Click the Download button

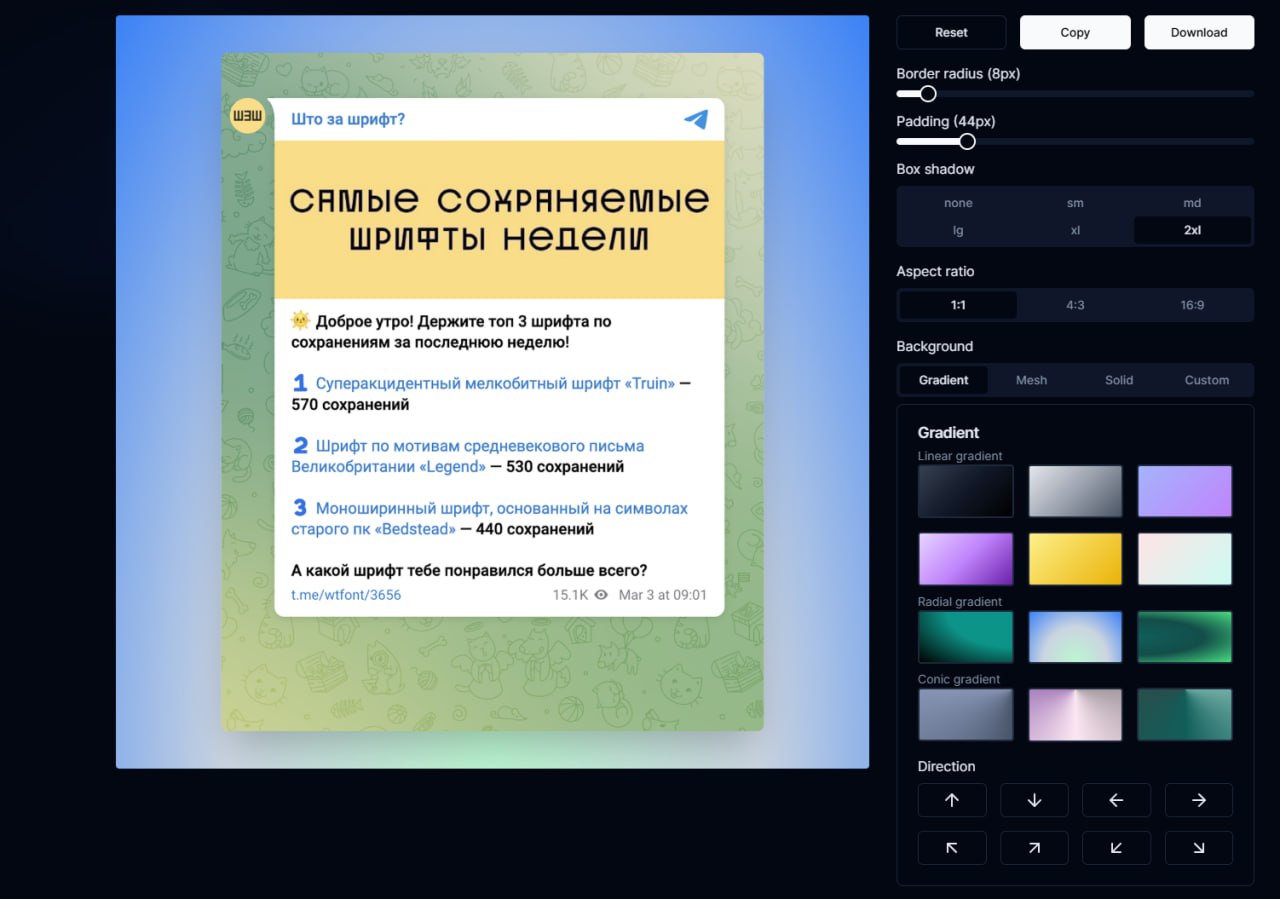point(1199,32)
